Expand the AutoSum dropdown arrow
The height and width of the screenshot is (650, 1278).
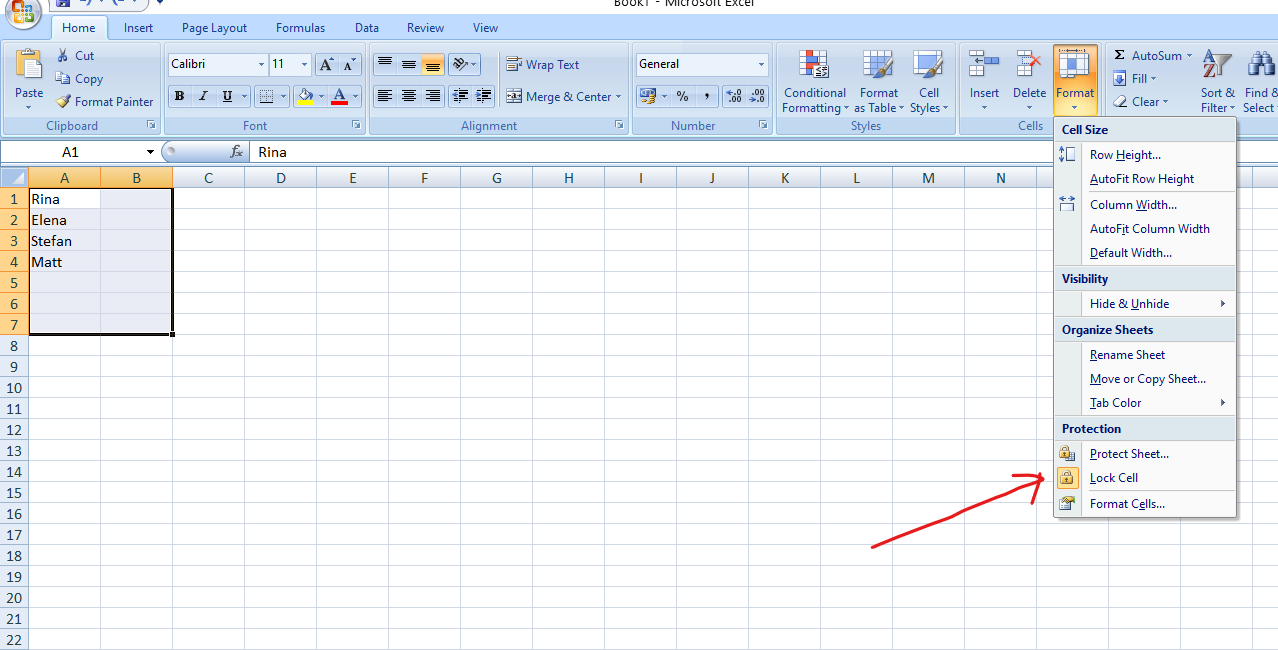(1189, 56)
